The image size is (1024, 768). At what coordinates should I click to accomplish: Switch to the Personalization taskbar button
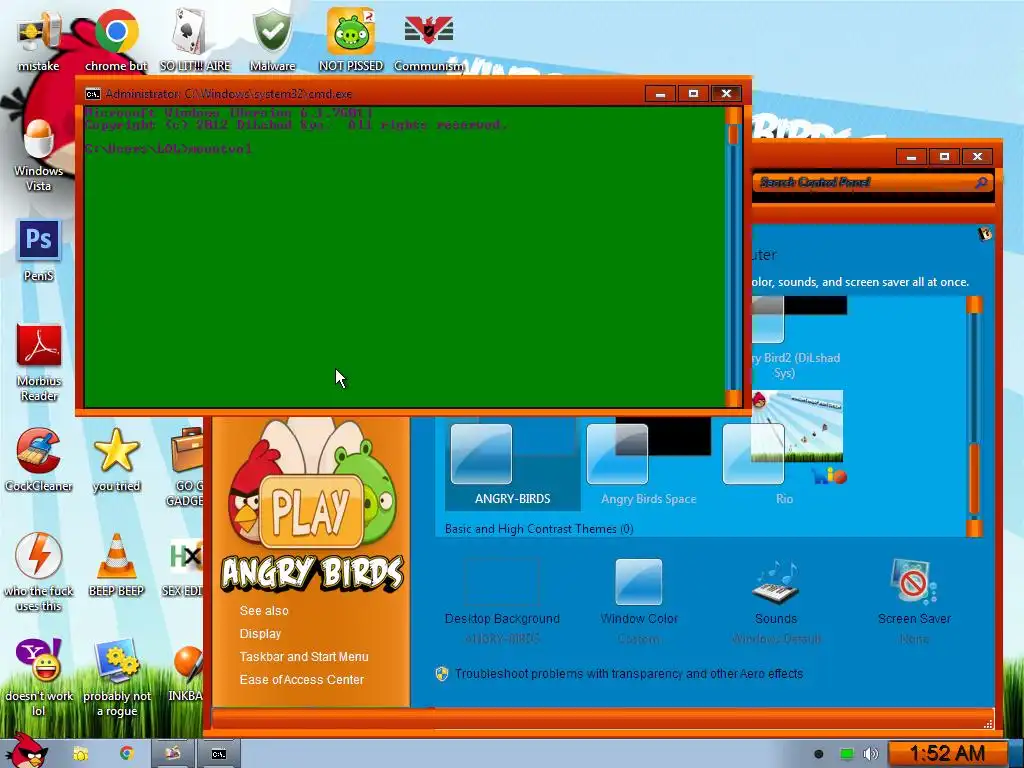(172, 754)
